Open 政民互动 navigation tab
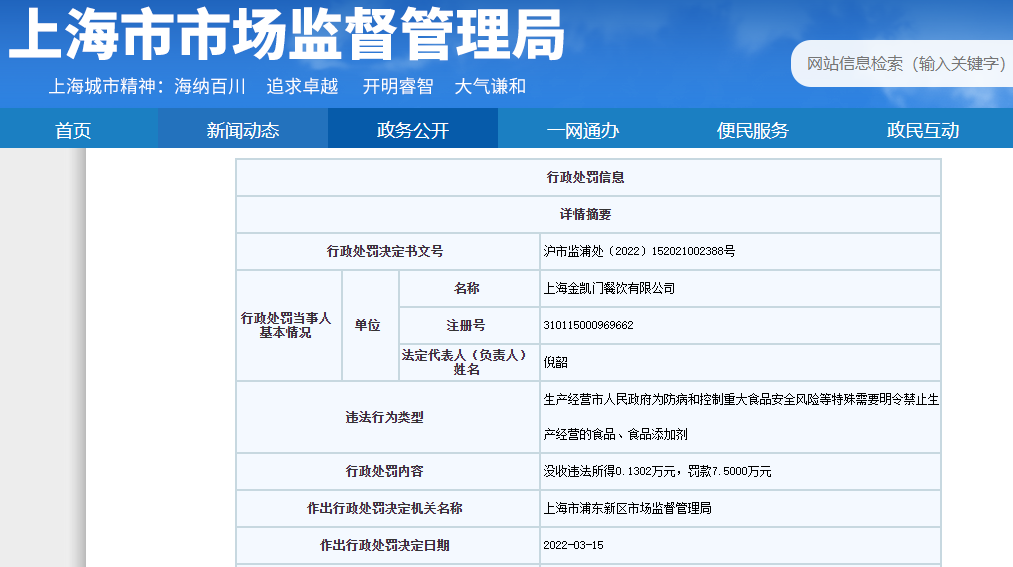1013x567 pixels. point(923,130)
